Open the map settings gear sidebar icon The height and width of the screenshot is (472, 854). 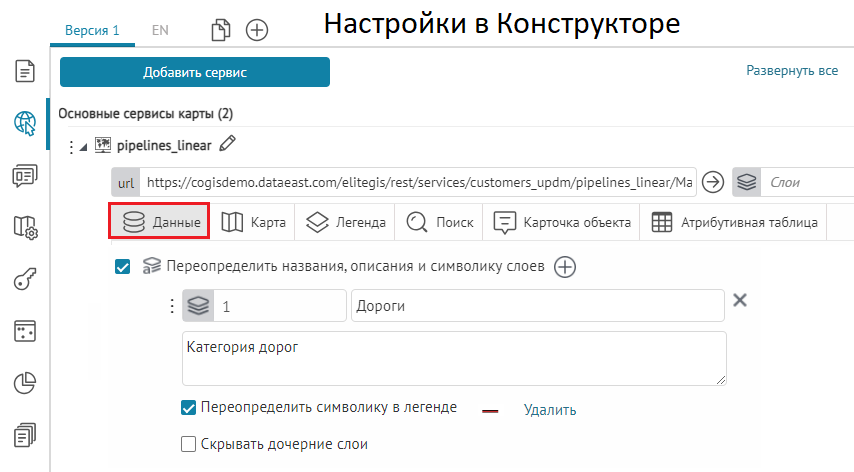(25, 228)
